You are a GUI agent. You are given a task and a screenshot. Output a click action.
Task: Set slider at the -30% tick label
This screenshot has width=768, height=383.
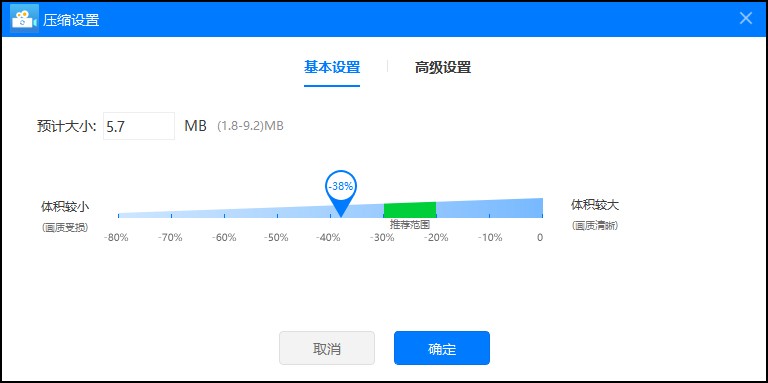pyautogui.click(x=383, y=238)
